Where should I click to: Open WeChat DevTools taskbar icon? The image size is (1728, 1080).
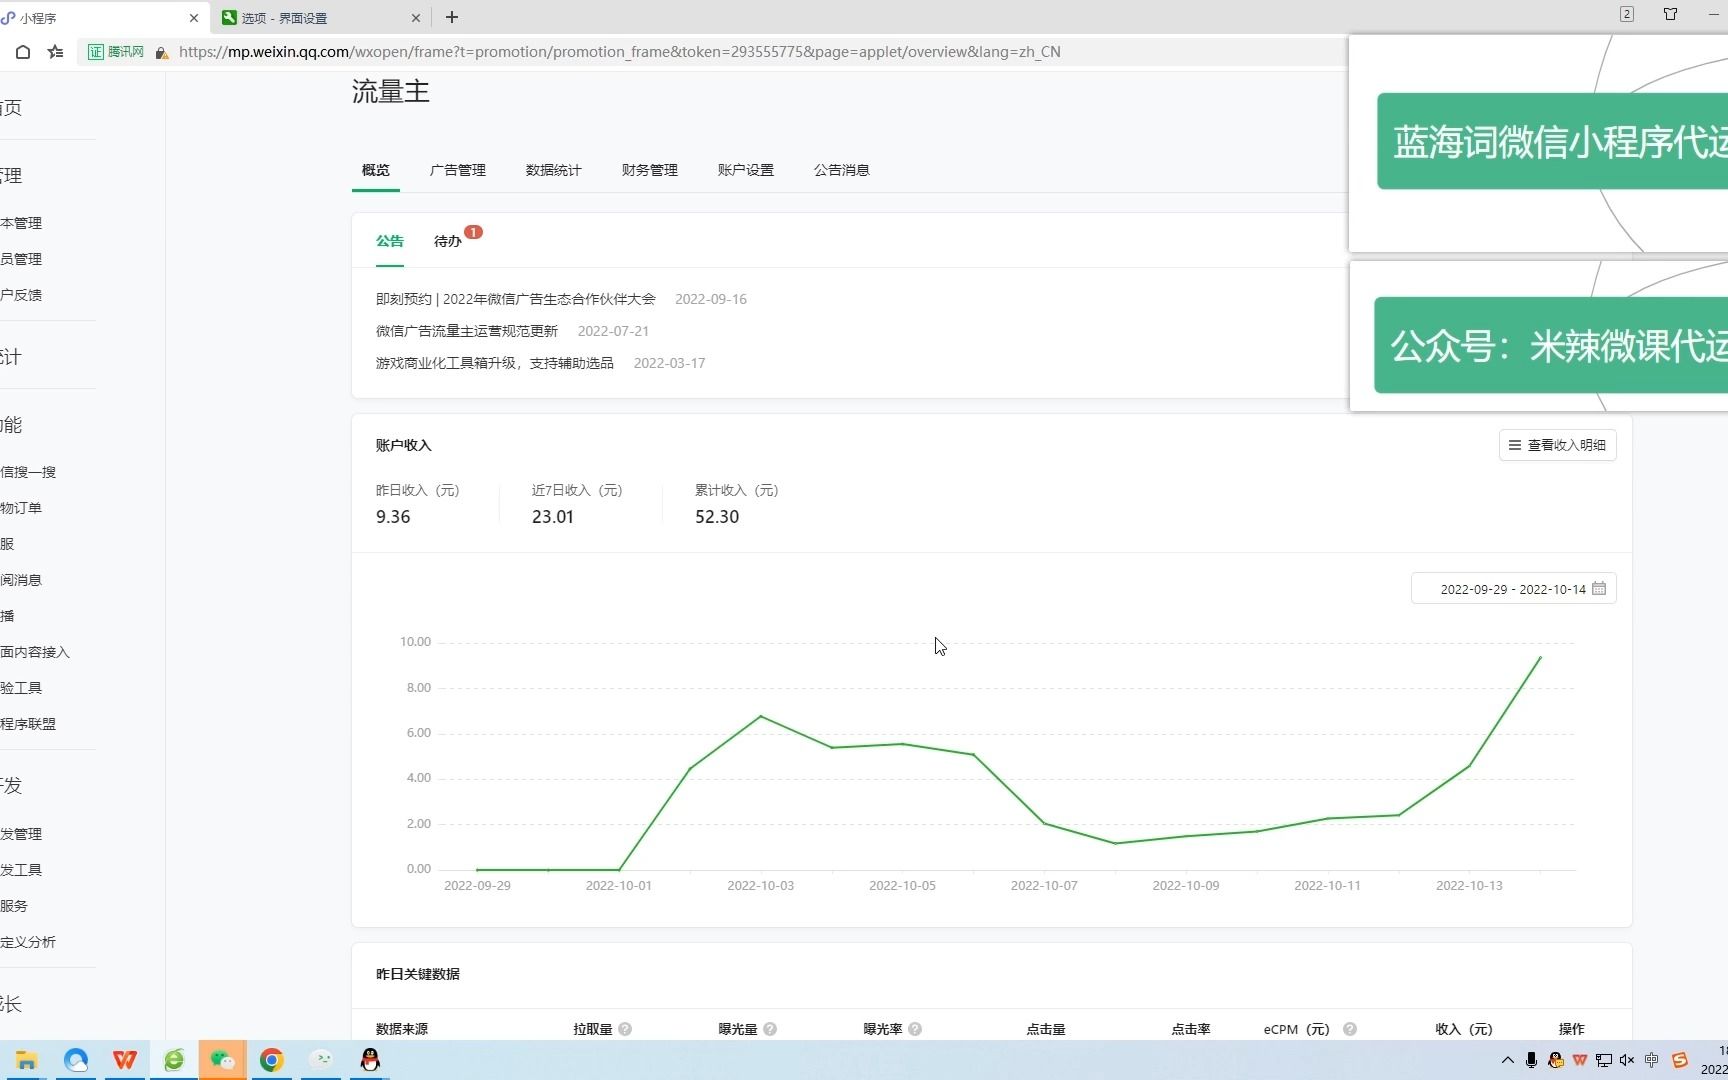321,1060
